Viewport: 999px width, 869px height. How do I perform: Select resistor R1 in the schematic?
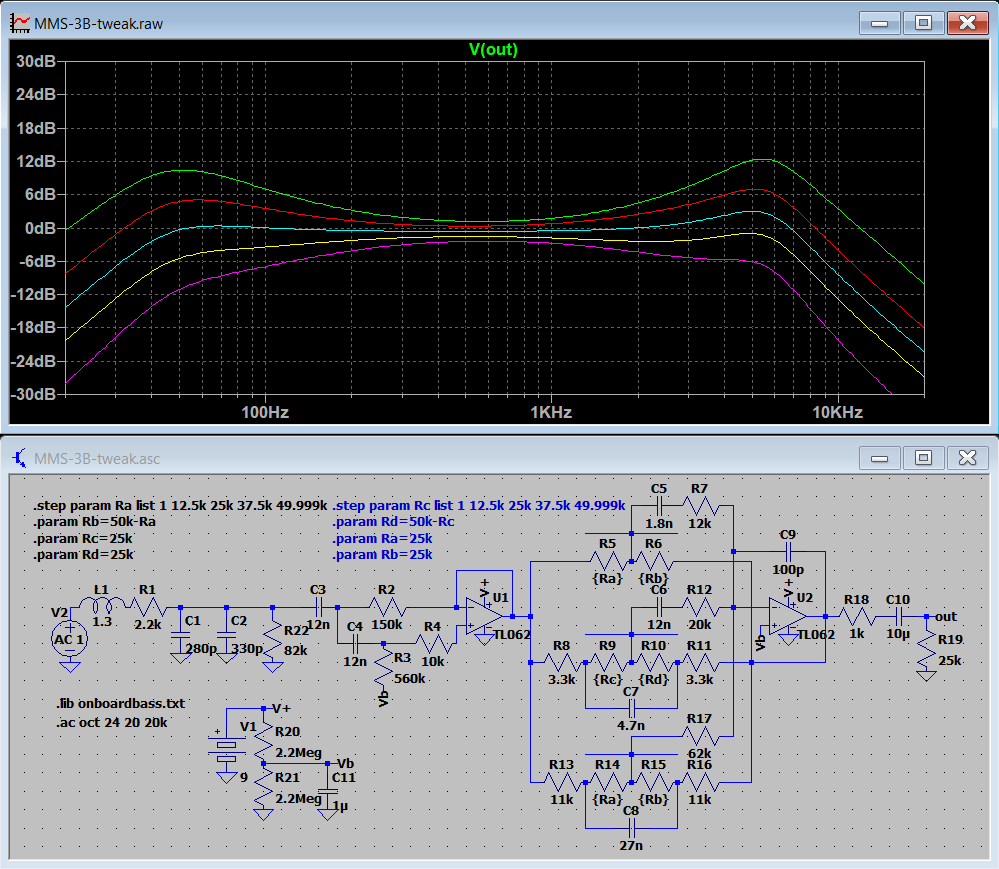[x=147, y=607]
